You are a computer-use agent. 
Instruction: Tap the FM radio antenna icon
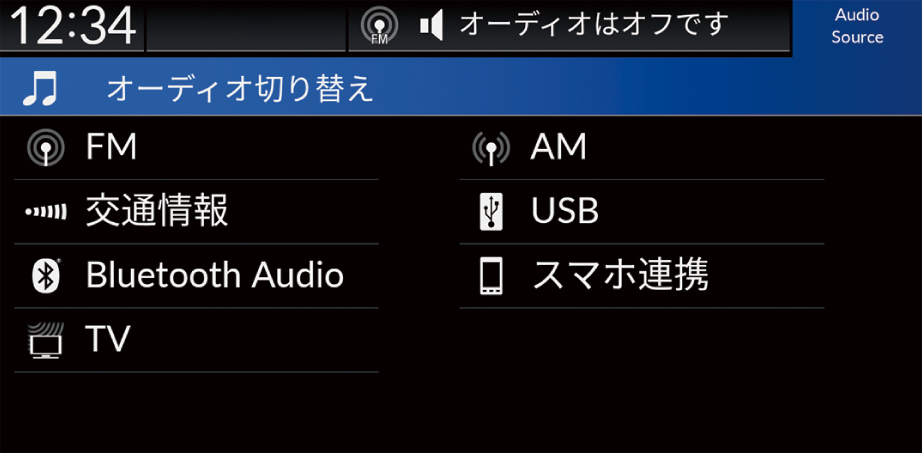tap(45, 148)
